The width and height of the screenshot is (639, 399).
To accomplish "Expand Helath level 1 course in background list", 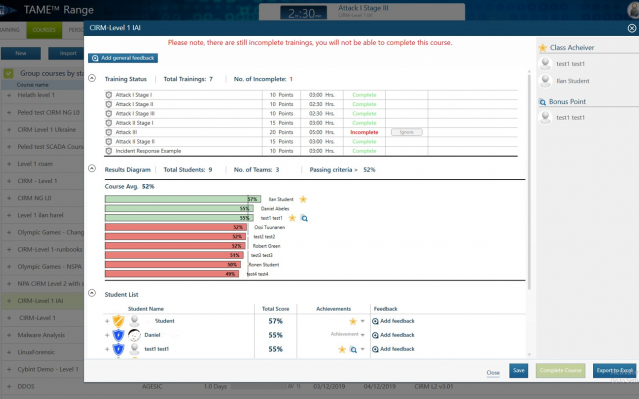I will tap(9, 95).
